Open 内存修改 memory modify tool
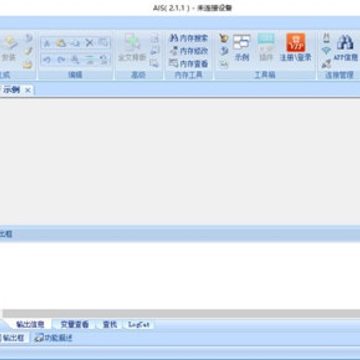 pos(188,51)
